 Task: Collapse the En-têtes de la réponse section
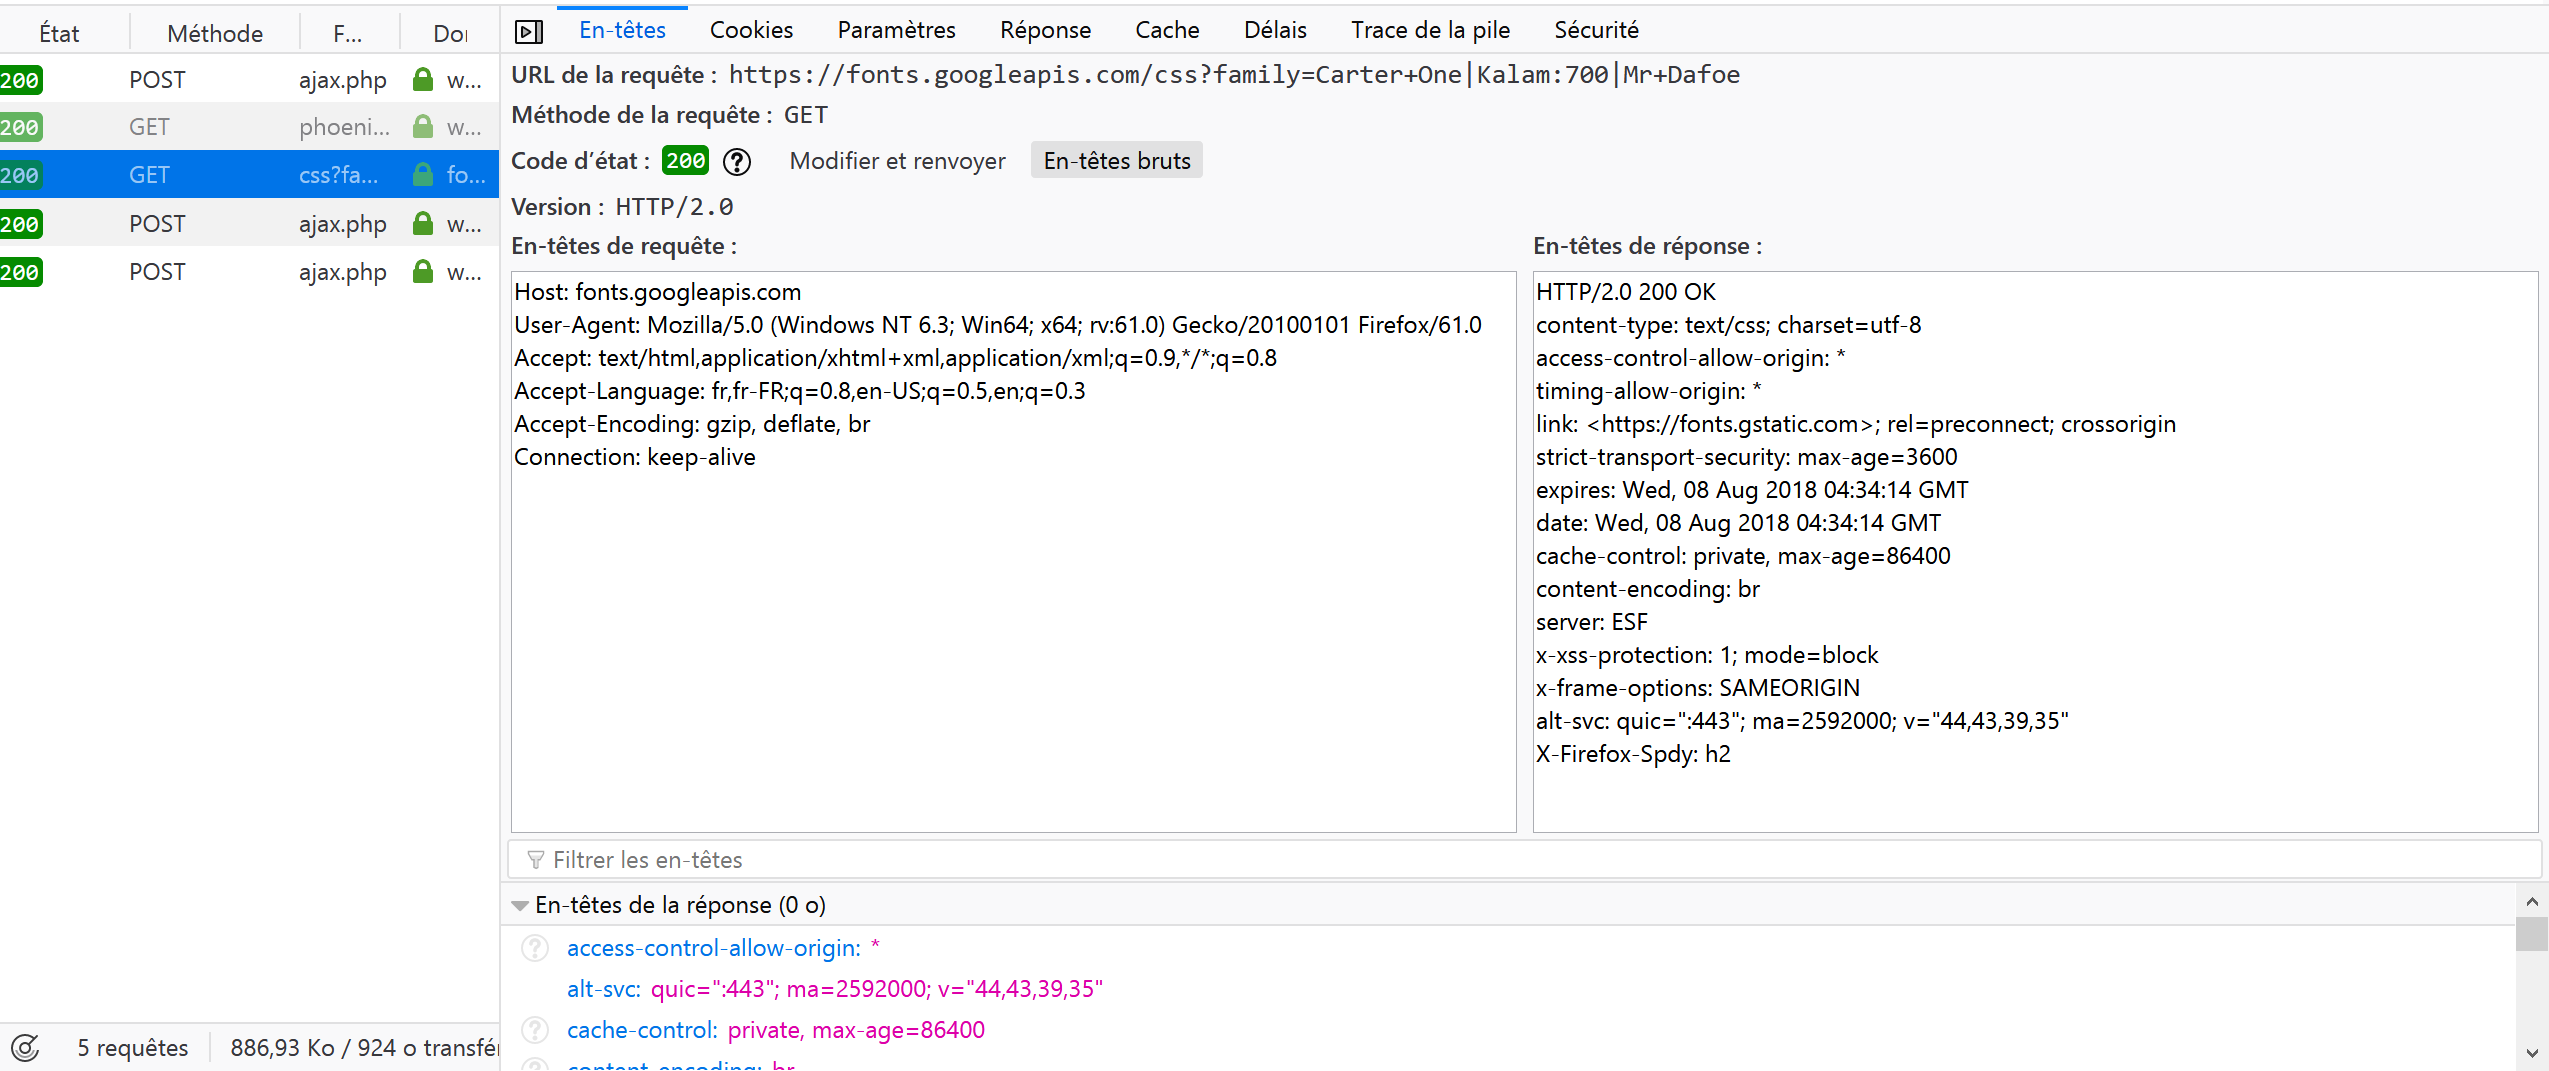[520, 905]
